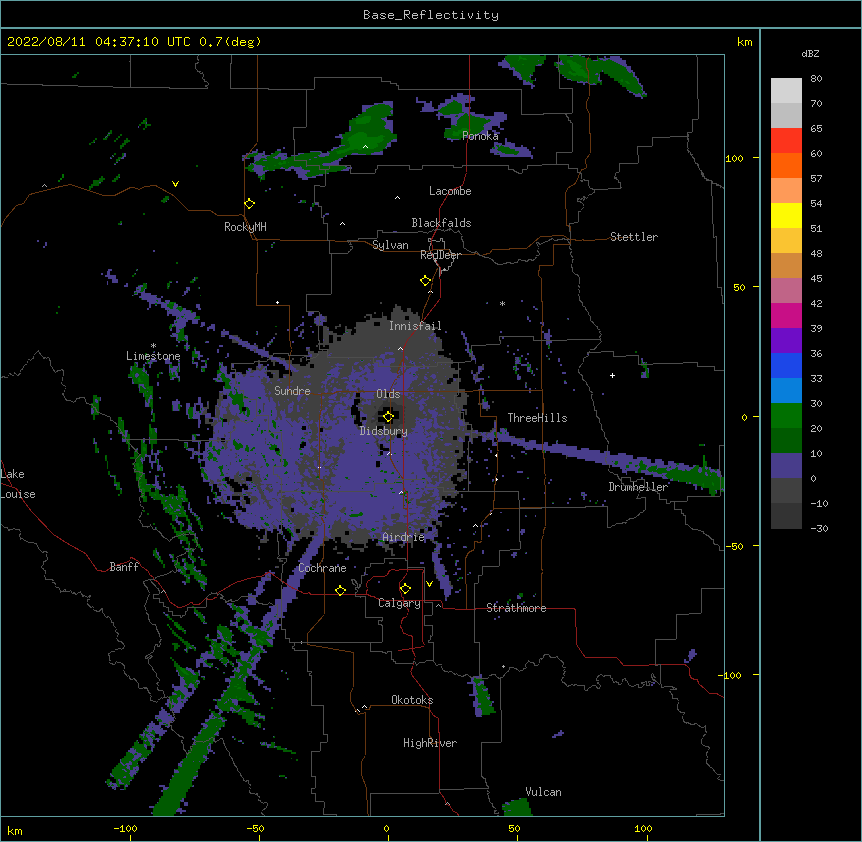The width and height of the screenshot is (862, 842).
Task: Click the Sylvan label
Action: coord(390,245)
